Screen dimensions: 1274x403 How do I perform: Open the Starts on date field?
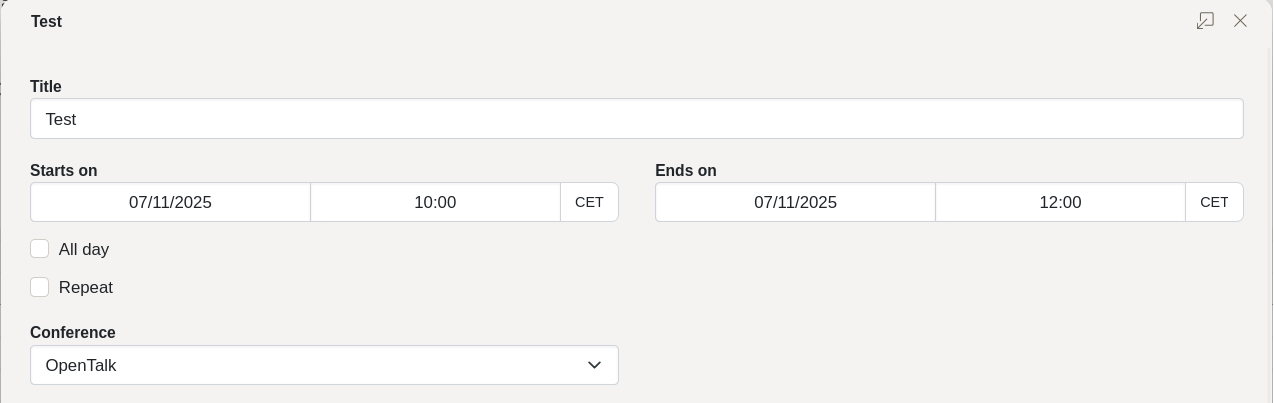[170, 202]
